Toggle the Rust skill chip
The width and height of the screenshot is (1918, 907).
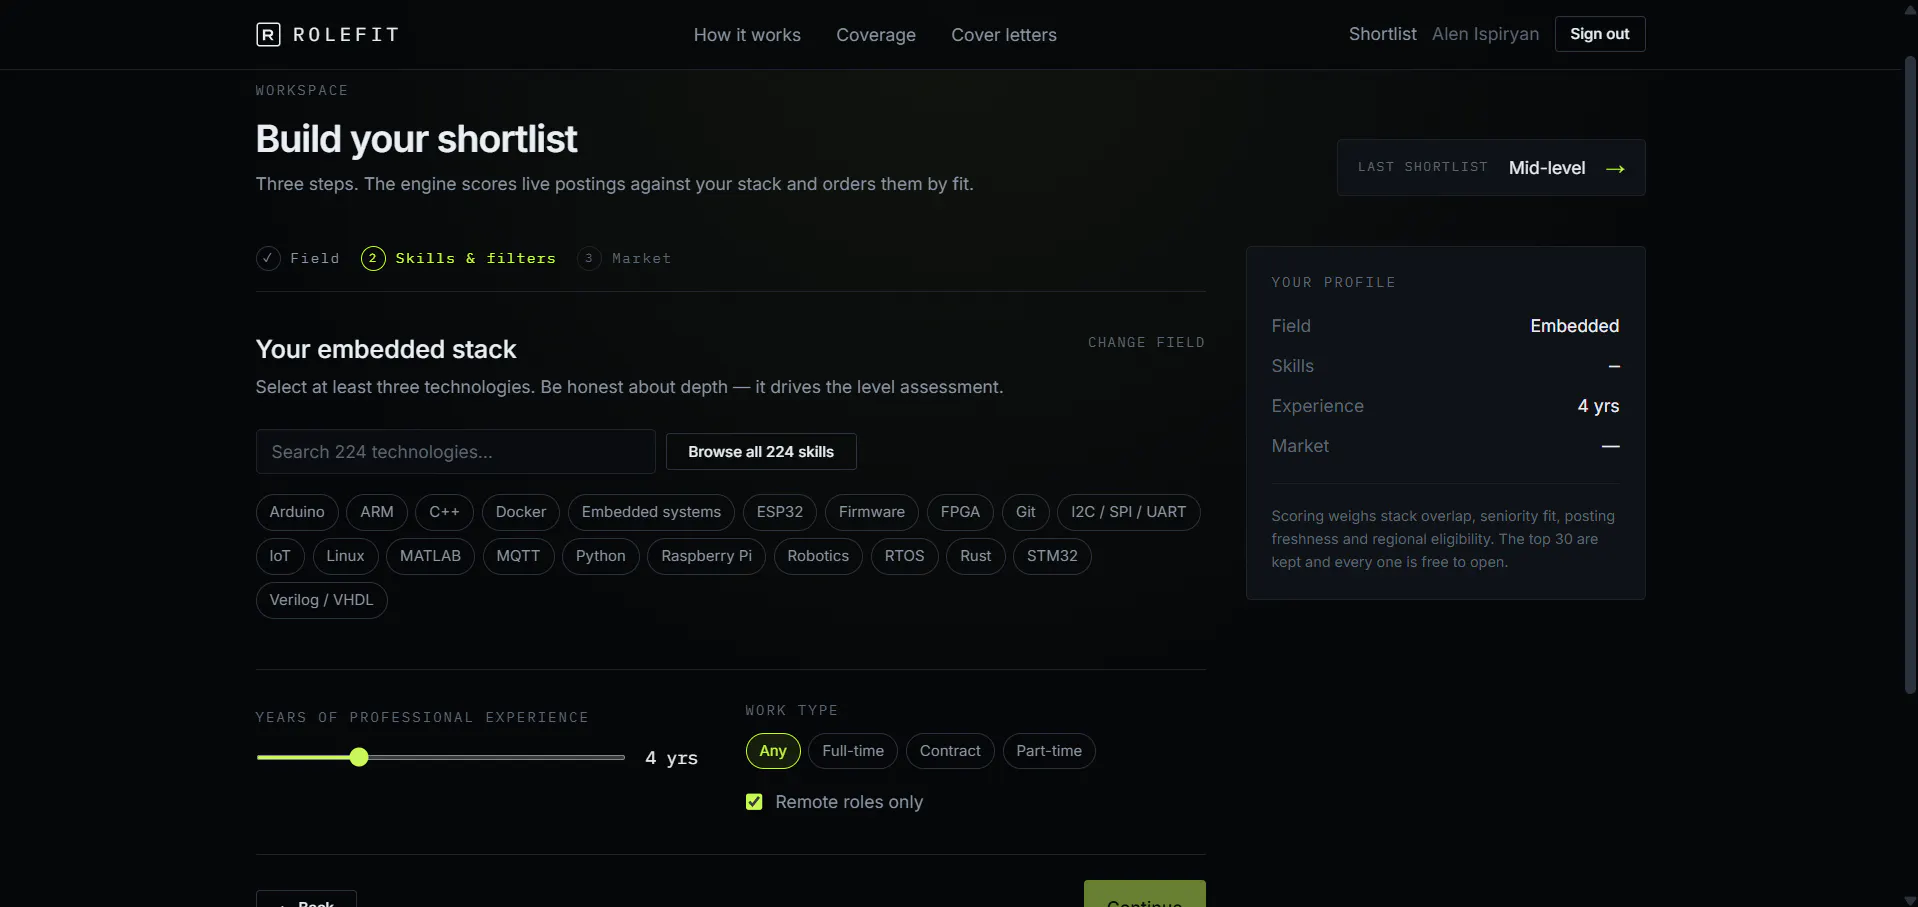click(x=976, y=556)
